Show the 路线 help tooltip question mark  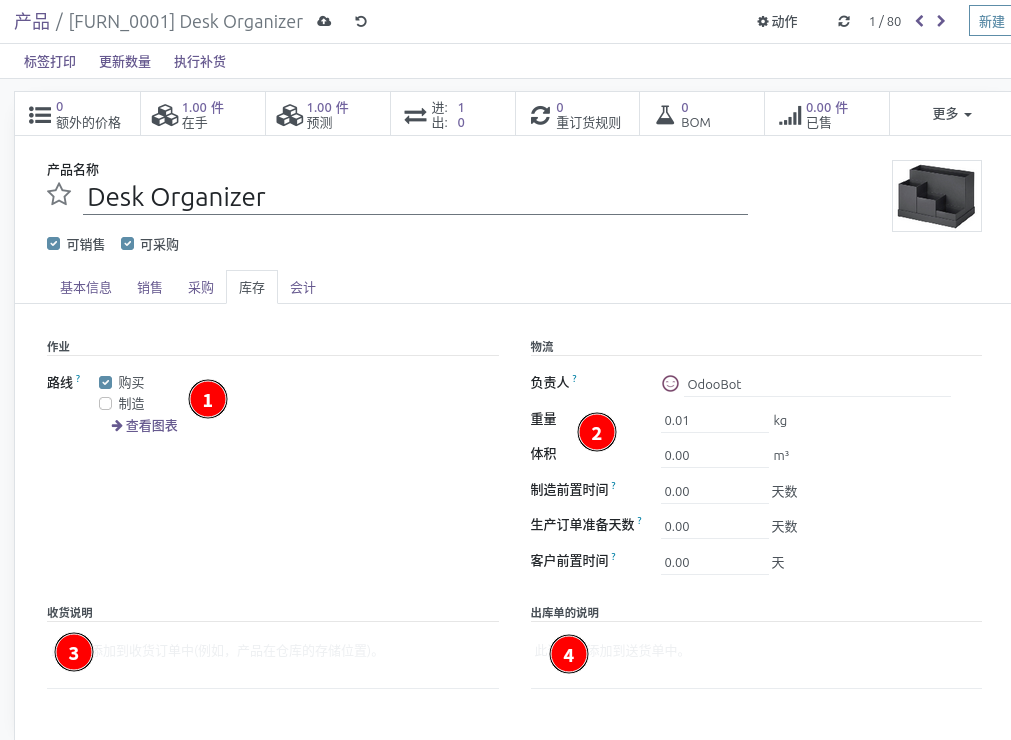pos(78,378)
